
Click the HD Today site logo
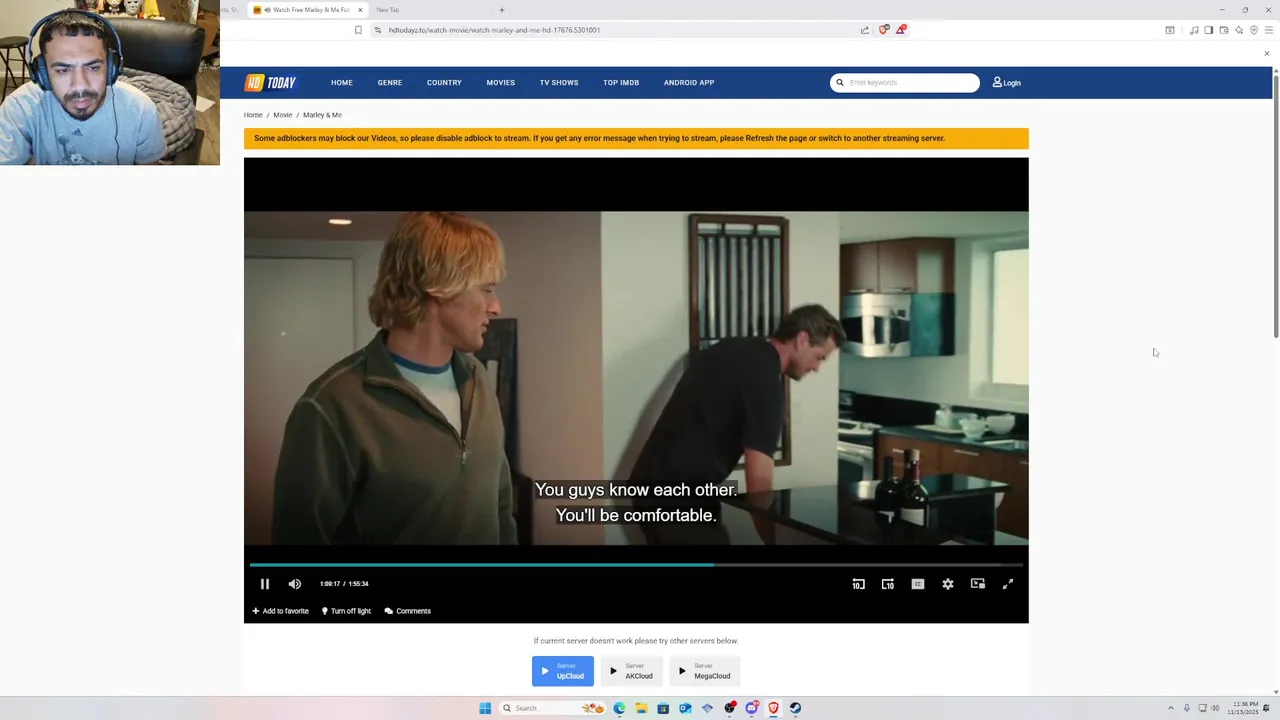tap(271, 83)
